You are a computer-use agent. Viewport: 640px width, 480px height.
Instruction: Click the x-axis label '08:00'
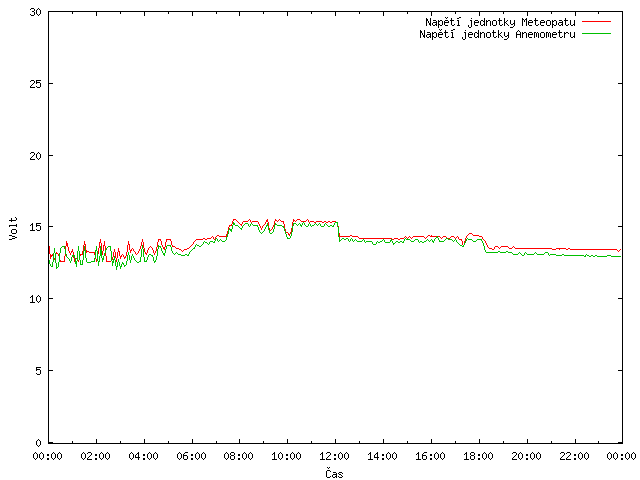point(239,456)
